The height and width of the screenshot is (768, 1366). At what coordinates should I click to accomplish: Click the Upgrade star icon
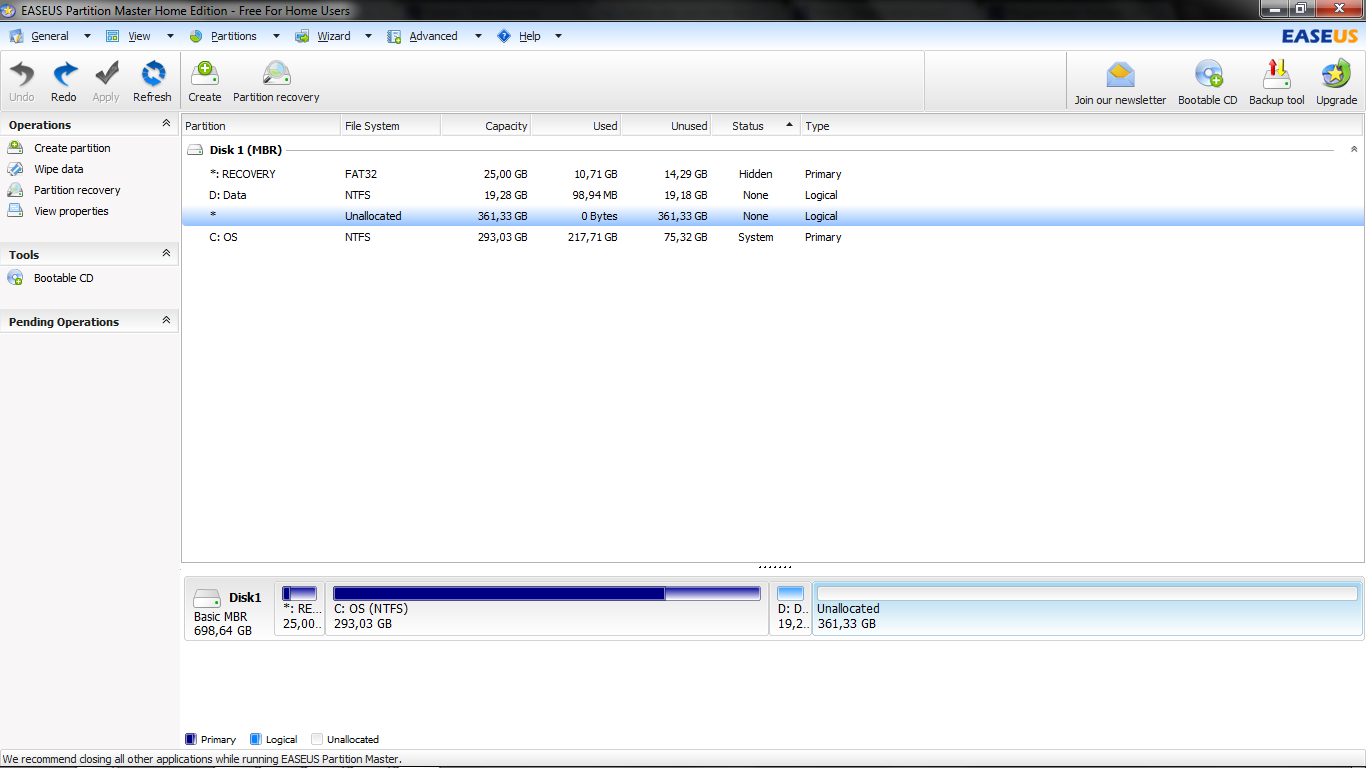[x=1336, y=75]
